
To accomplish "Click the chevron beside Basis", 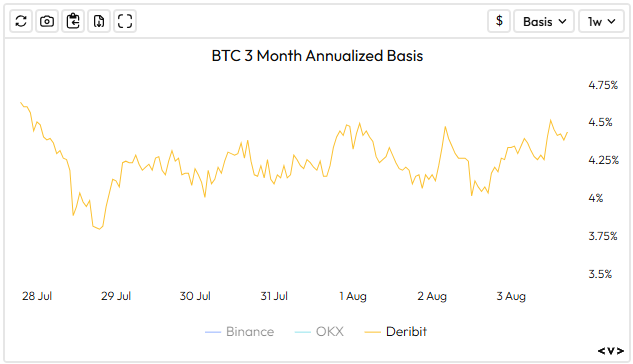I will coord(562,21).
